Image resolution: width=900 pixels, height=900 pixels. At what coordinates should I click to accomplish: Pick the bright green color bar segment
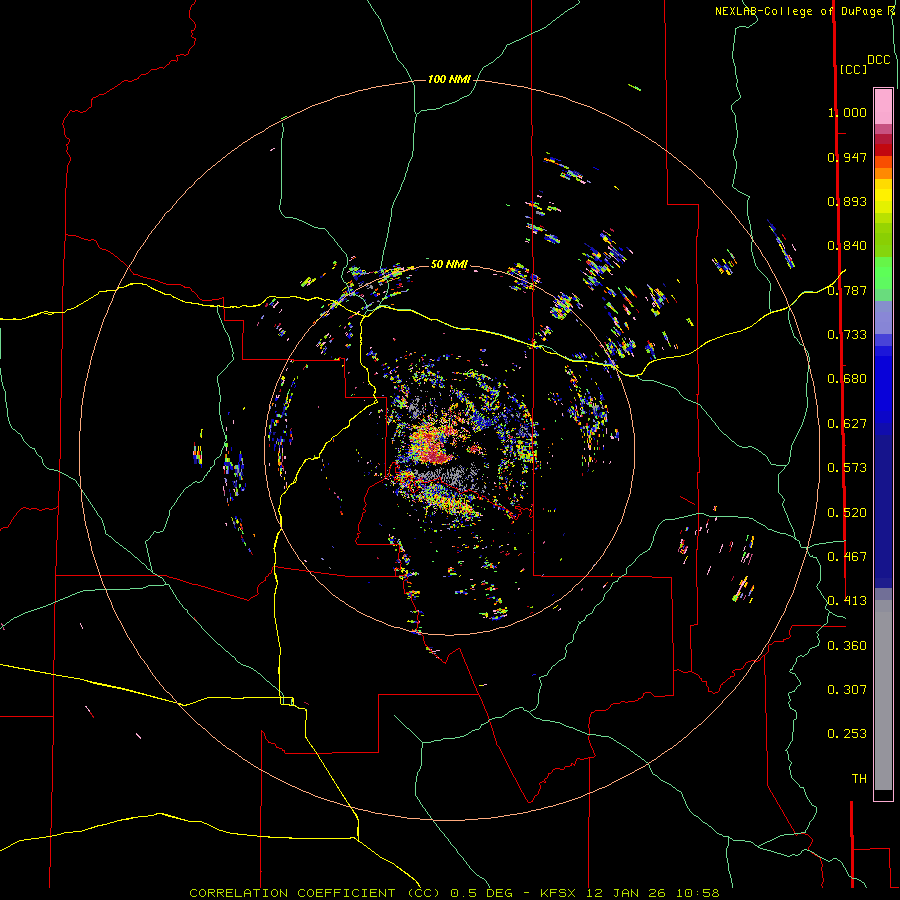tap(883, 273)
